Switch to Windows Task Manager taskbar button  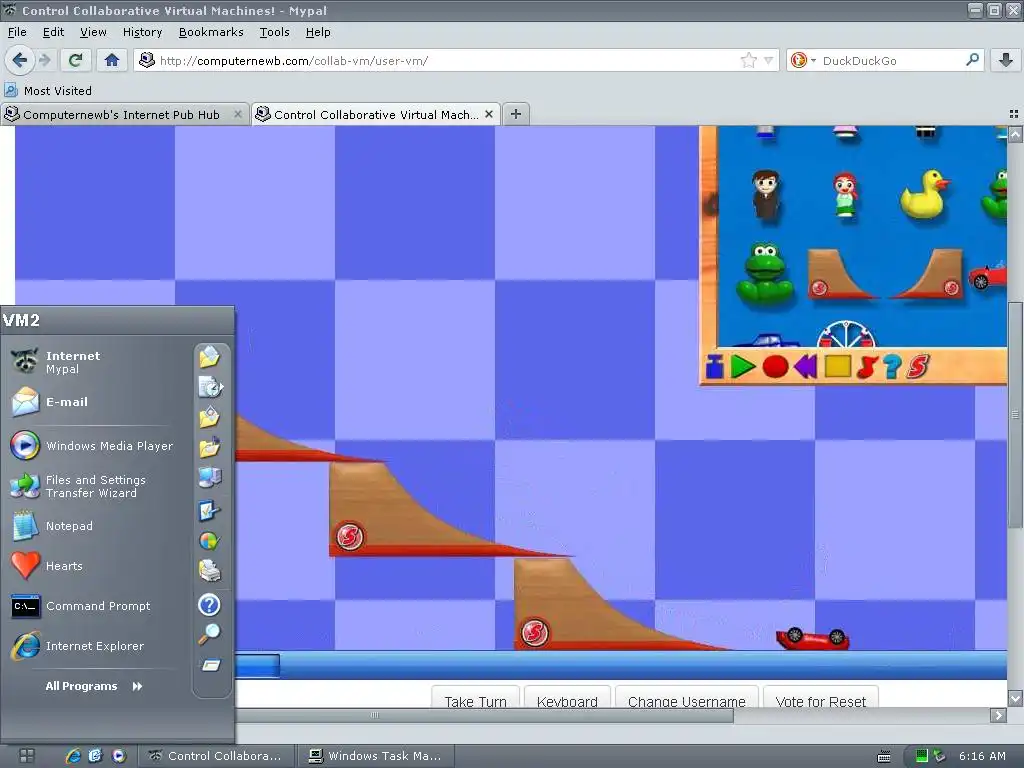375,756
